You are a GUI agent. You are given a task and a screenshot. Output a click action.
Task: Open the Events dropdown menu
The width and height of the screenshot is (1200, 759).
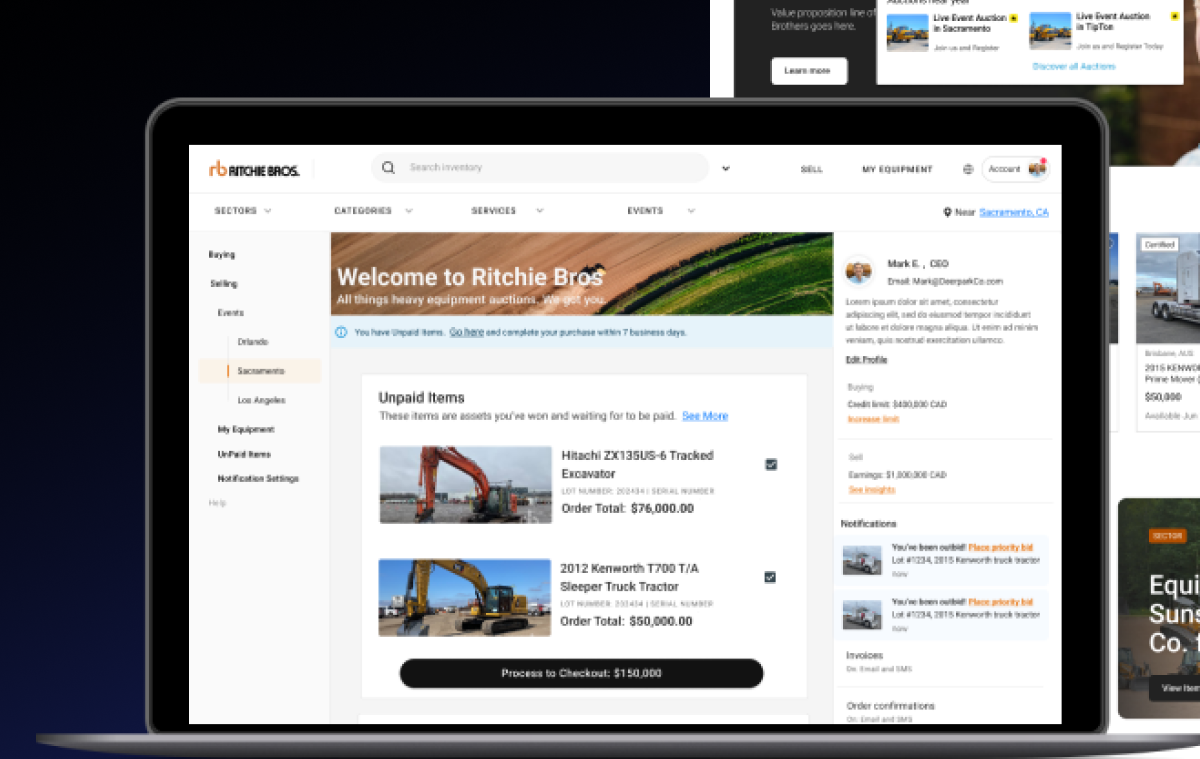tap(660, 211)
